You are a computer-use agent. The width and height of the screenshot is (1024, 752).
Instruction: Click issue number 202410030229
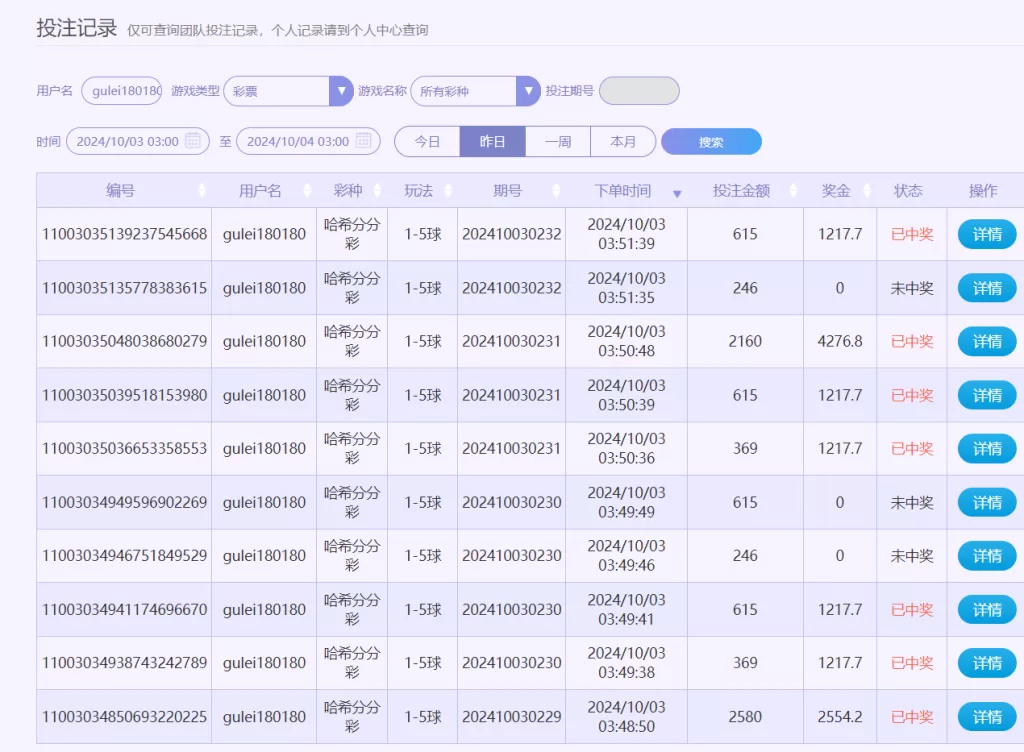pos(511,717)
